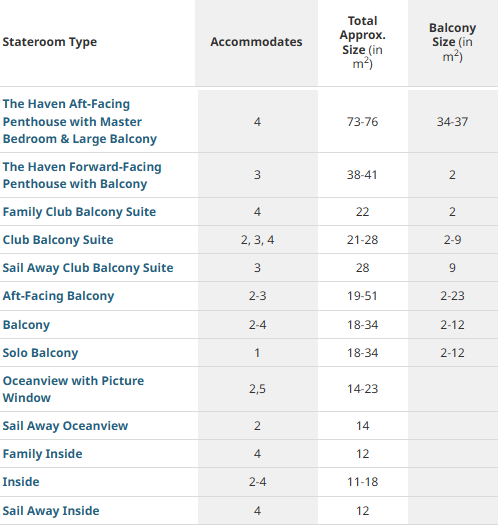Open The Haven Aft-Facing Penthouse link
This screenshot has height=525, width=500.
coord(80,121)
